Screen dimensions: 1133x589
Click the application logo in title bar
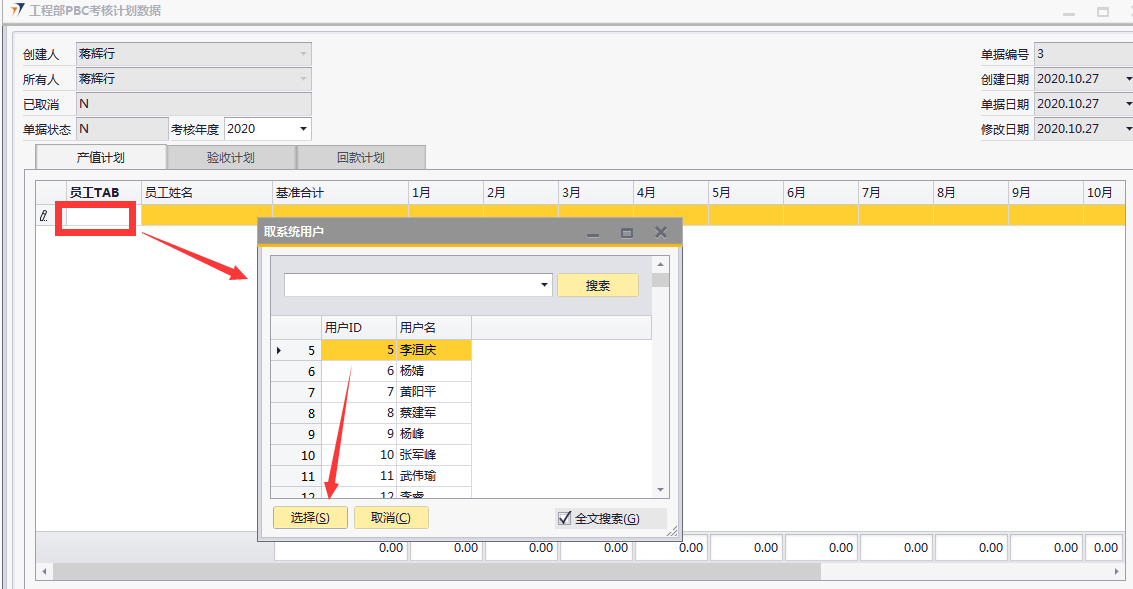pos(17,10)
